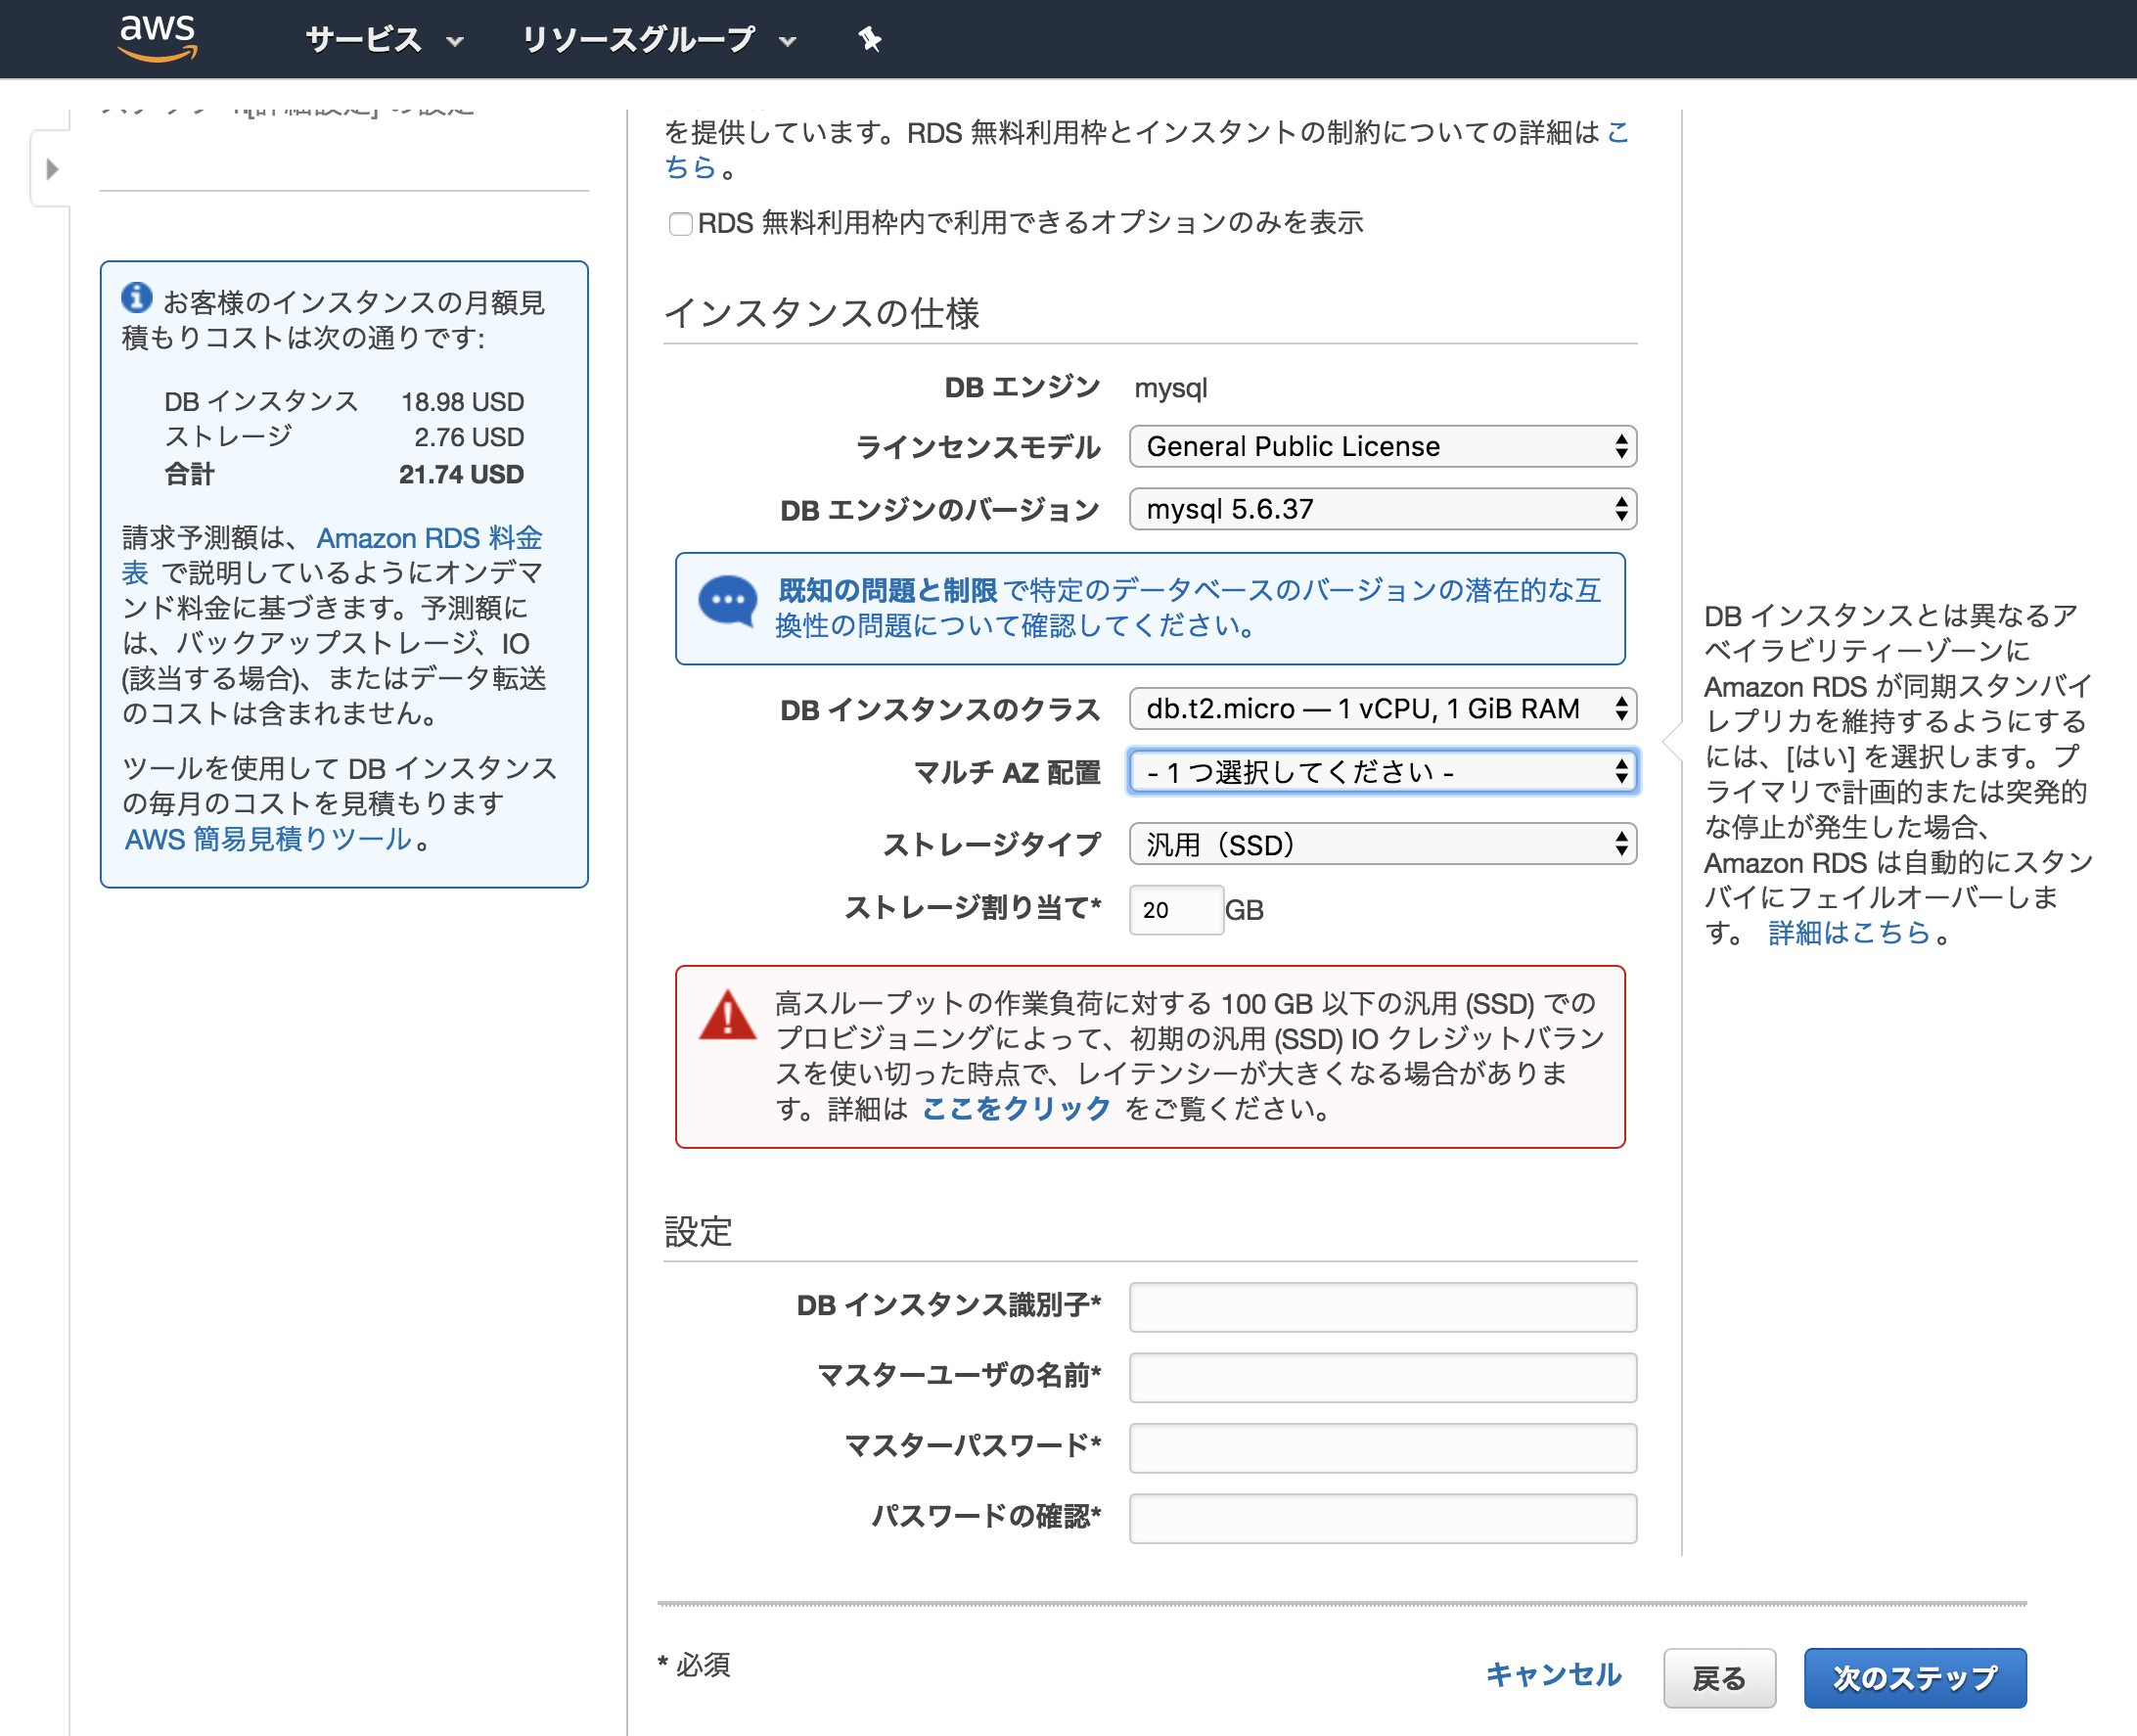
Task: Open the リソースグループ menu
Action: point(659,39)
